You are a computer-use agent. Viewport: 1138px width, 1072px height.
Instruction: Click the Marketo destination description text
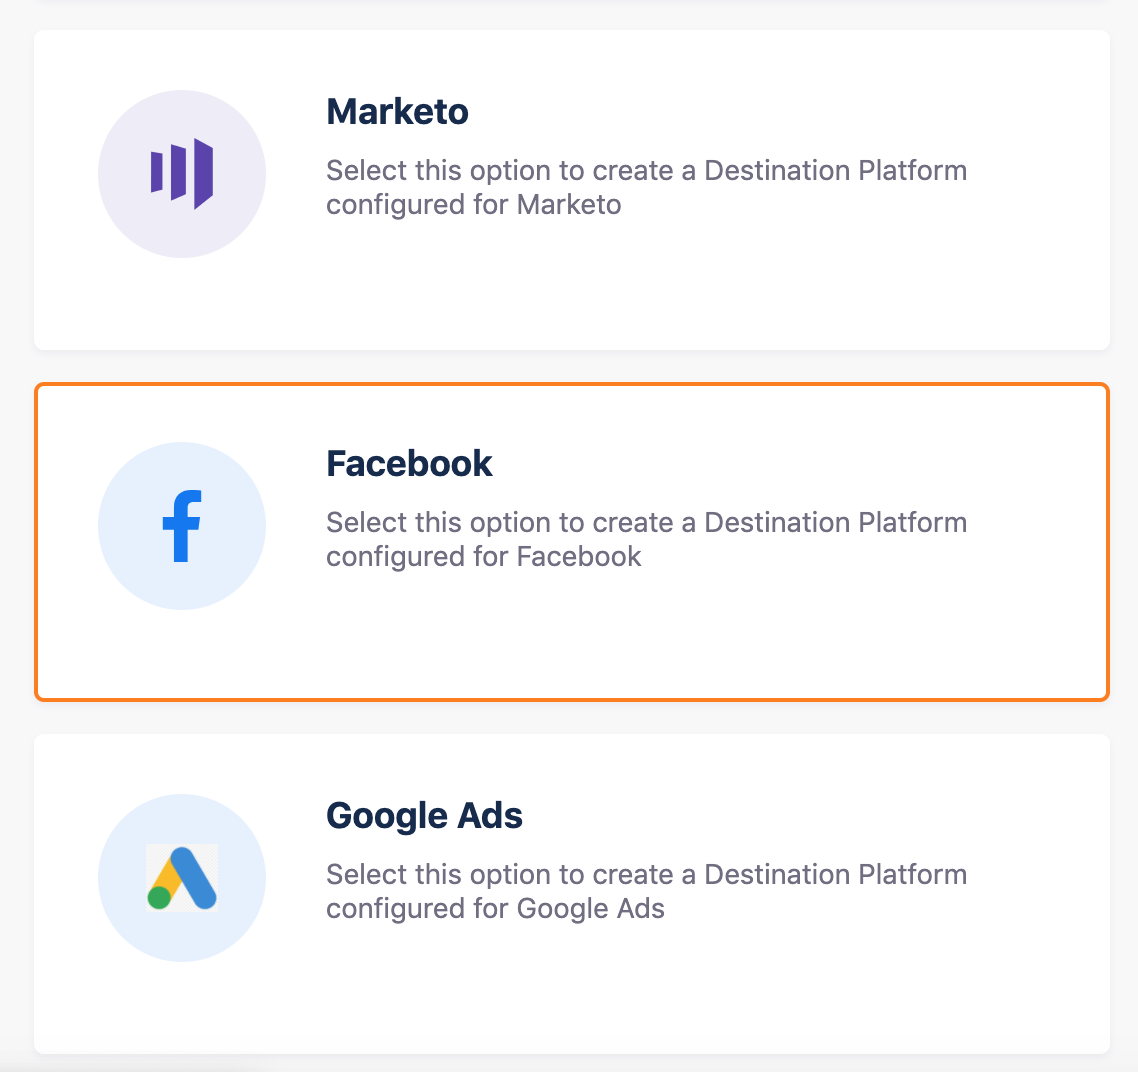tap(646, 187)
